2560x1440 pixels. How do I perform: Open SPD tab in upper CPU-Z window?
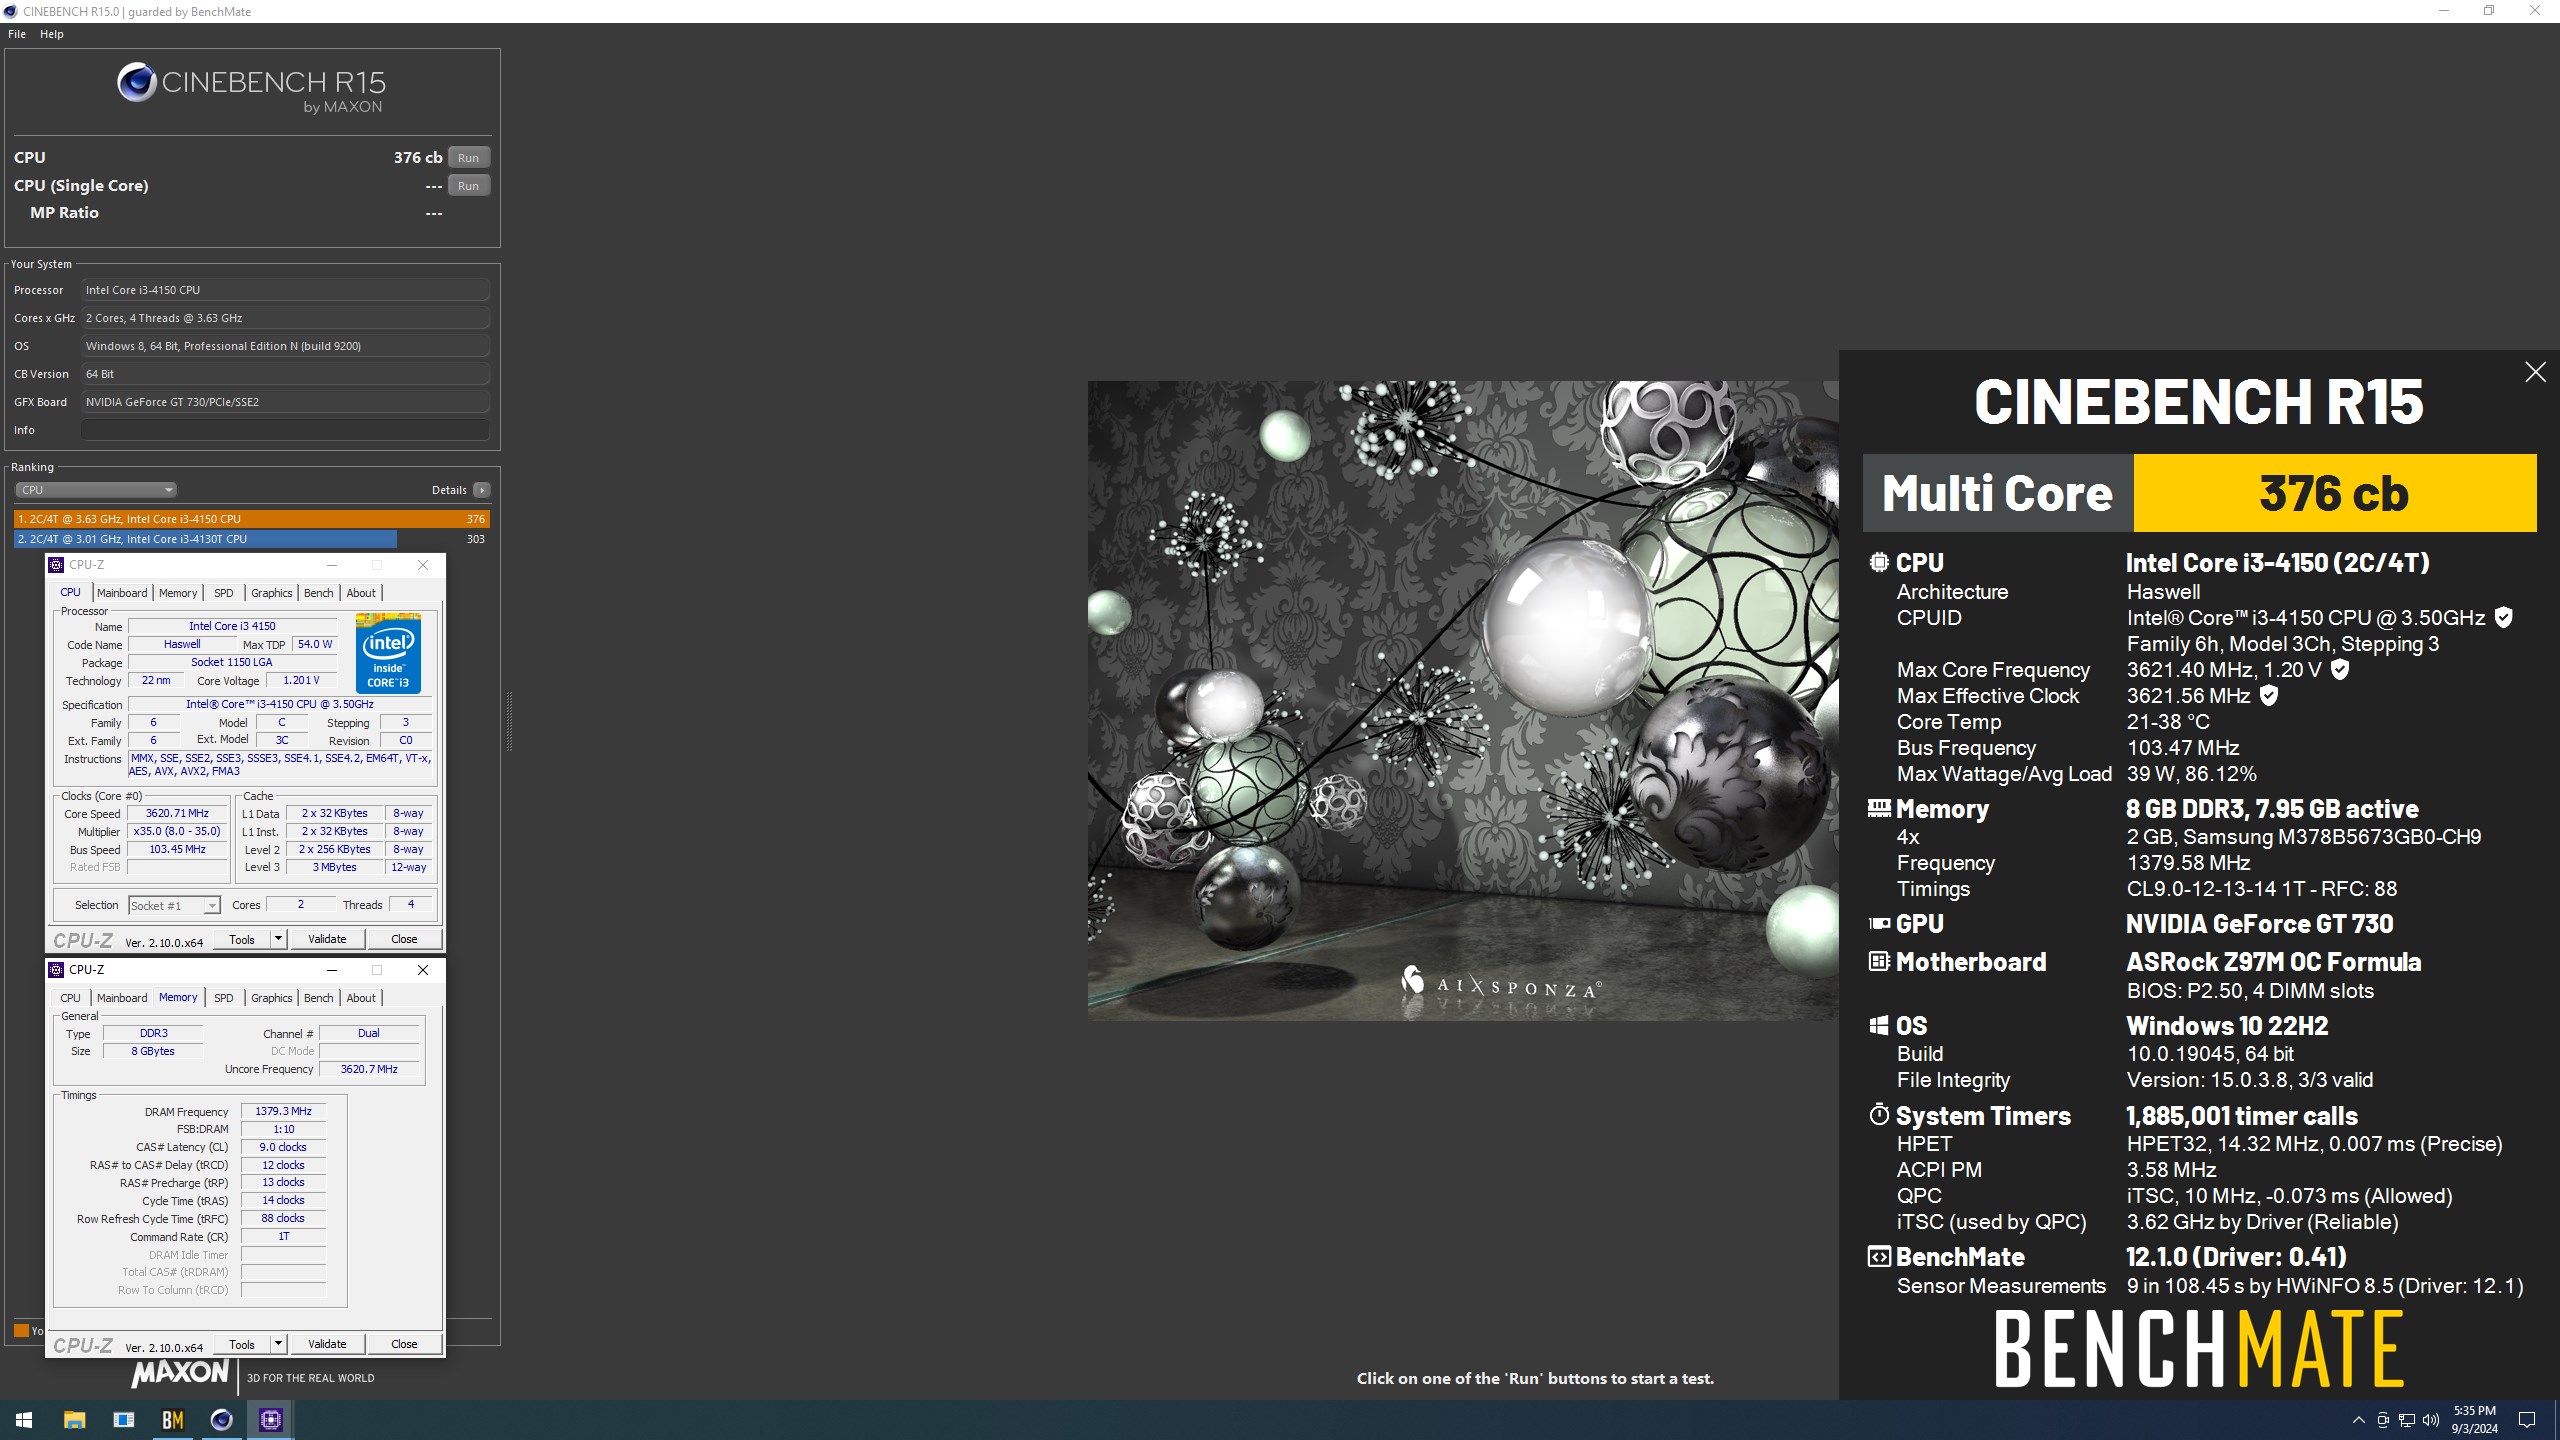click(x=224, y=593)
